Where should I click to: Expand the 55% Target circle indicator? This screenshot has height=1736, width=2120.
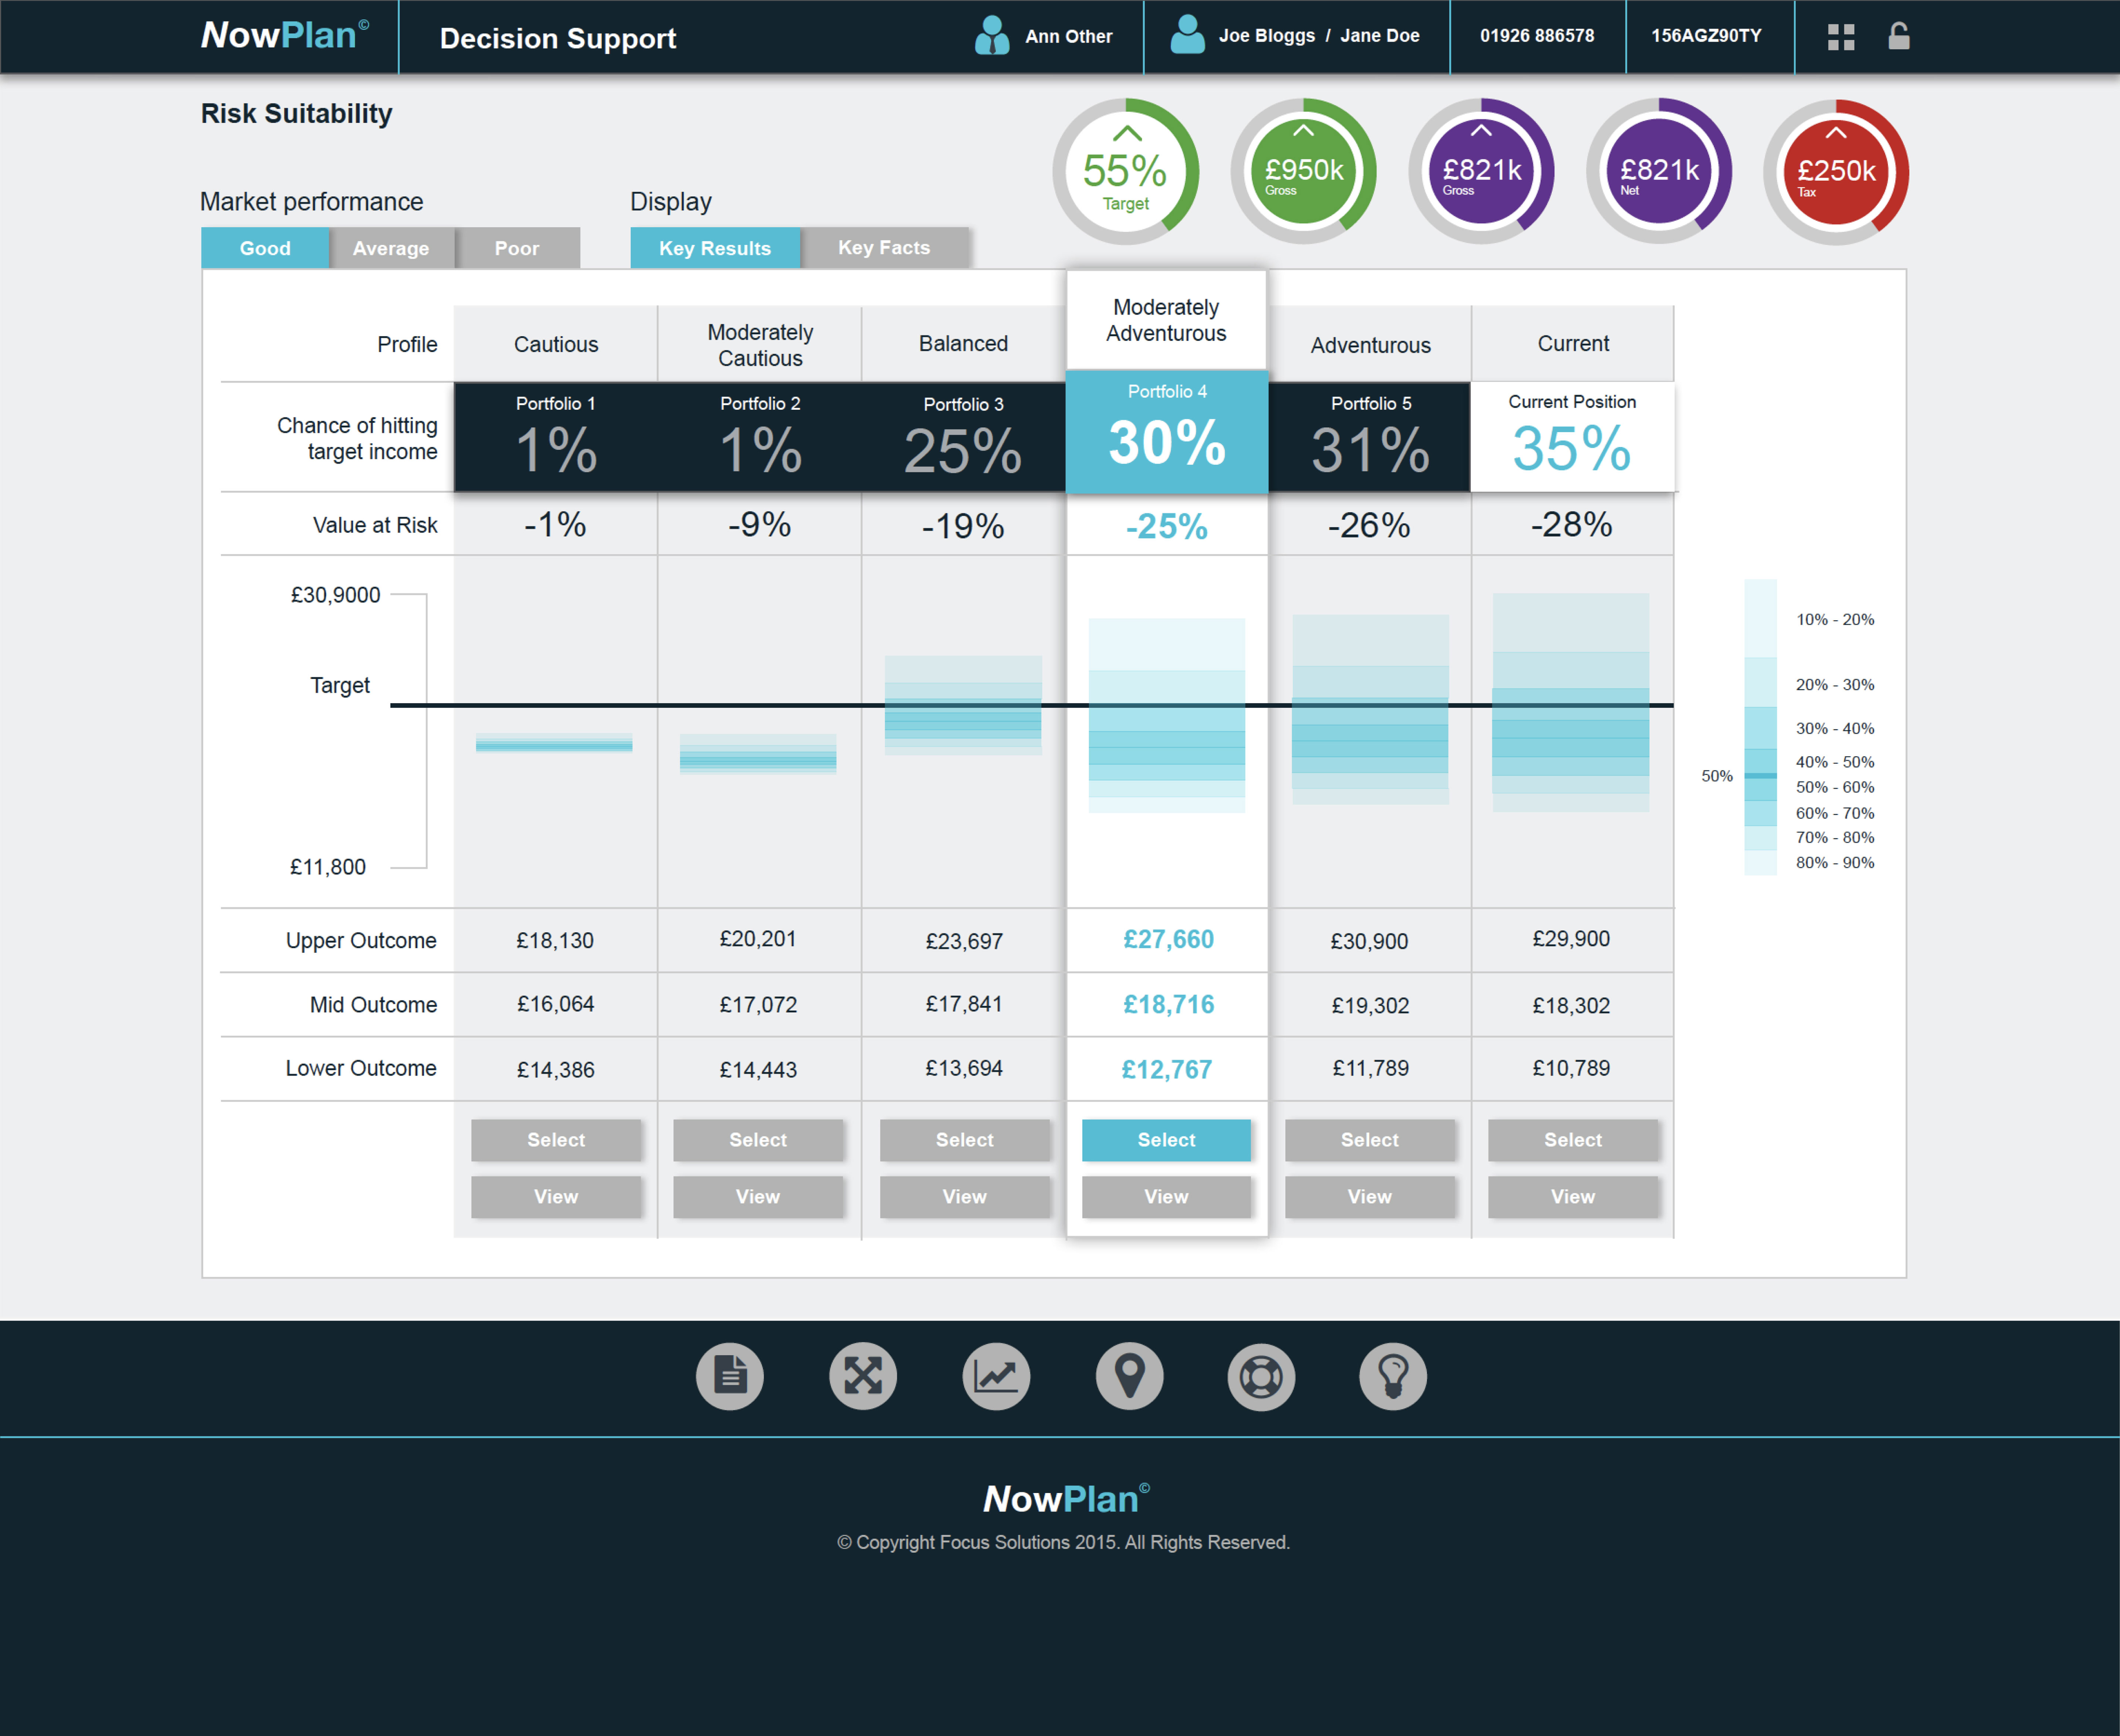point(1127,133)
